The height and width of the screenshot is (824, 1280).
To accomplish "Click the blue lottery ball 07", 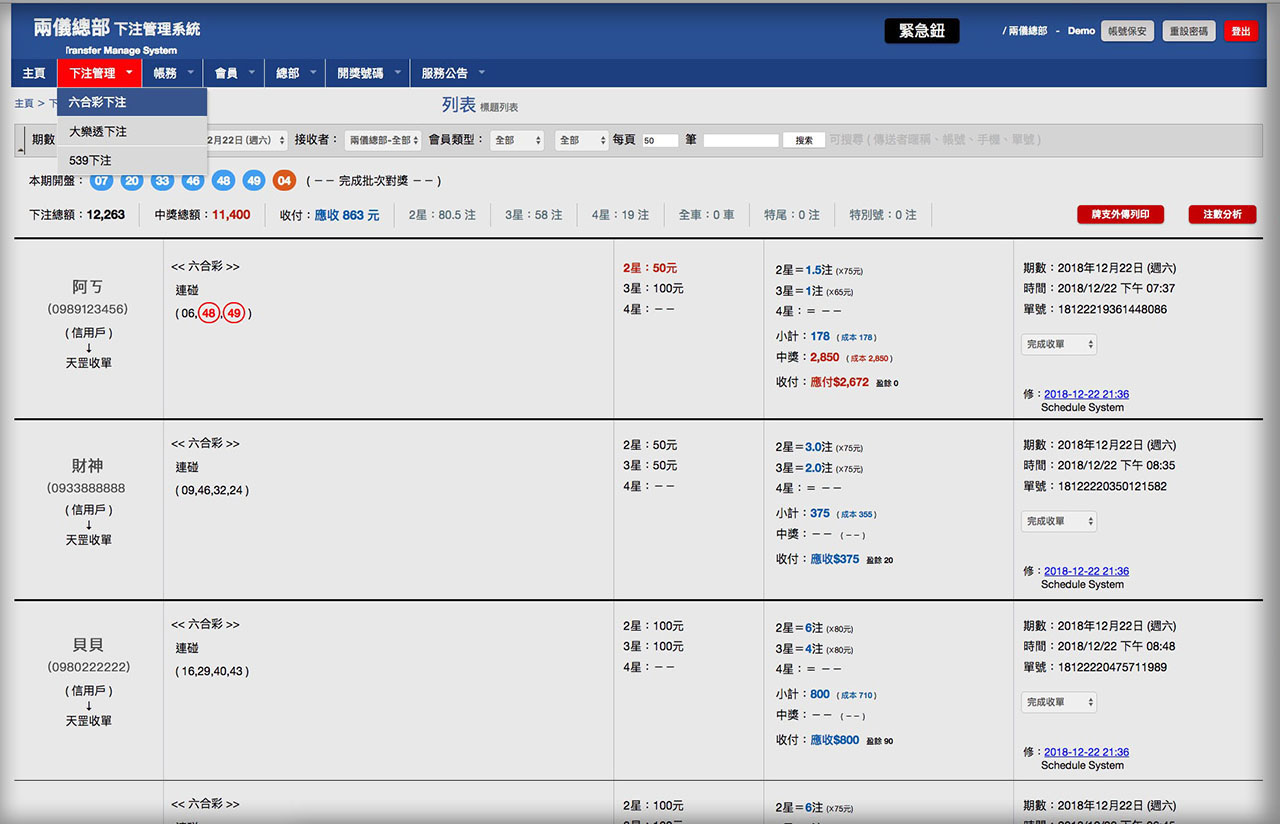I will [101, 181].
